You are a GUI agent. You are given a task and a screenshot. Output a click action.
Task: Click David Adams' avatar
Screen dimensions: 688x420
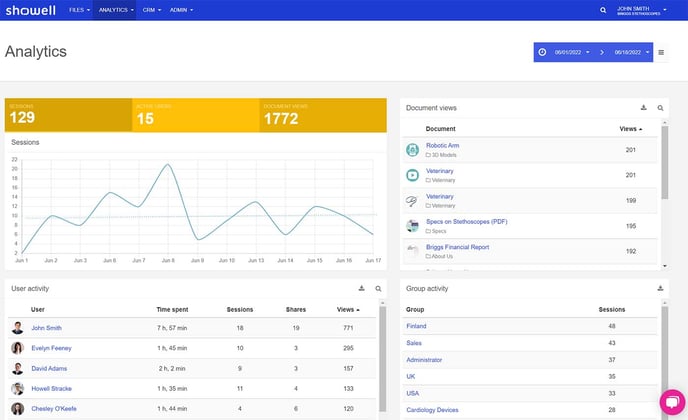click(18, 368)
